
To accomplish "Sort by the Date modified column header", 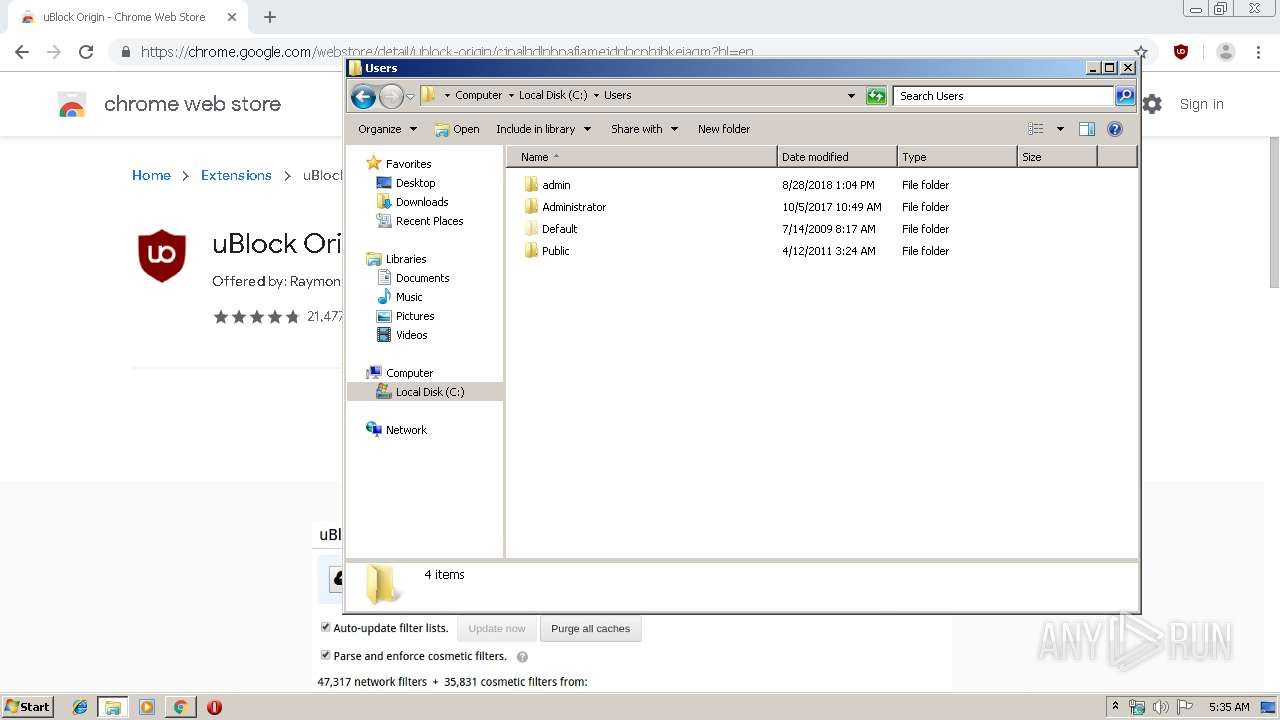I will pos(837,157).
